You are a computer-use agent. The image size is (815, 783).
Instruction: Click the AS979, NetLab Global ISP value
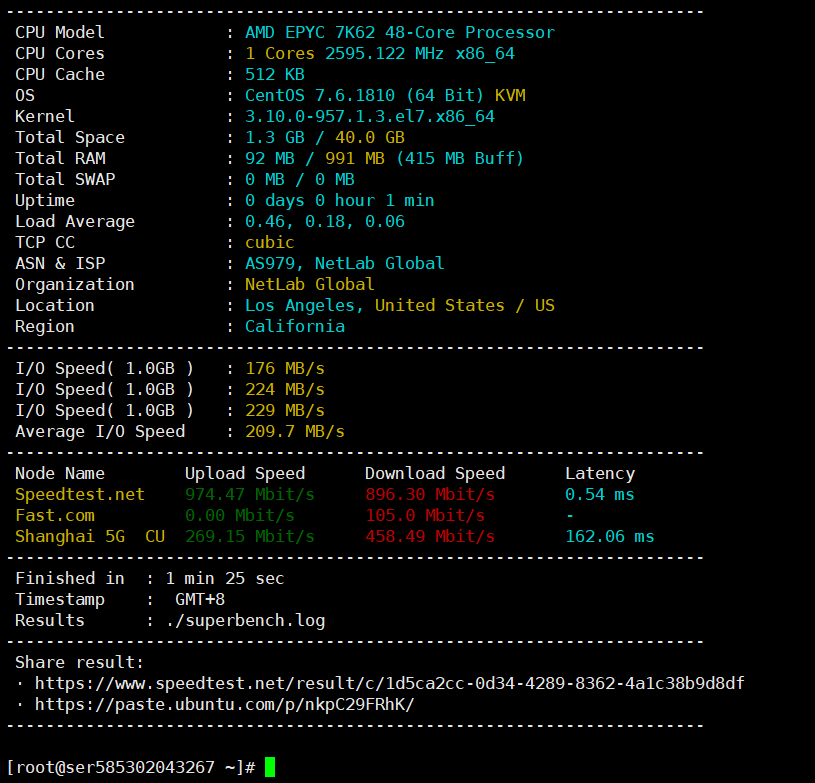coord(344,263)
